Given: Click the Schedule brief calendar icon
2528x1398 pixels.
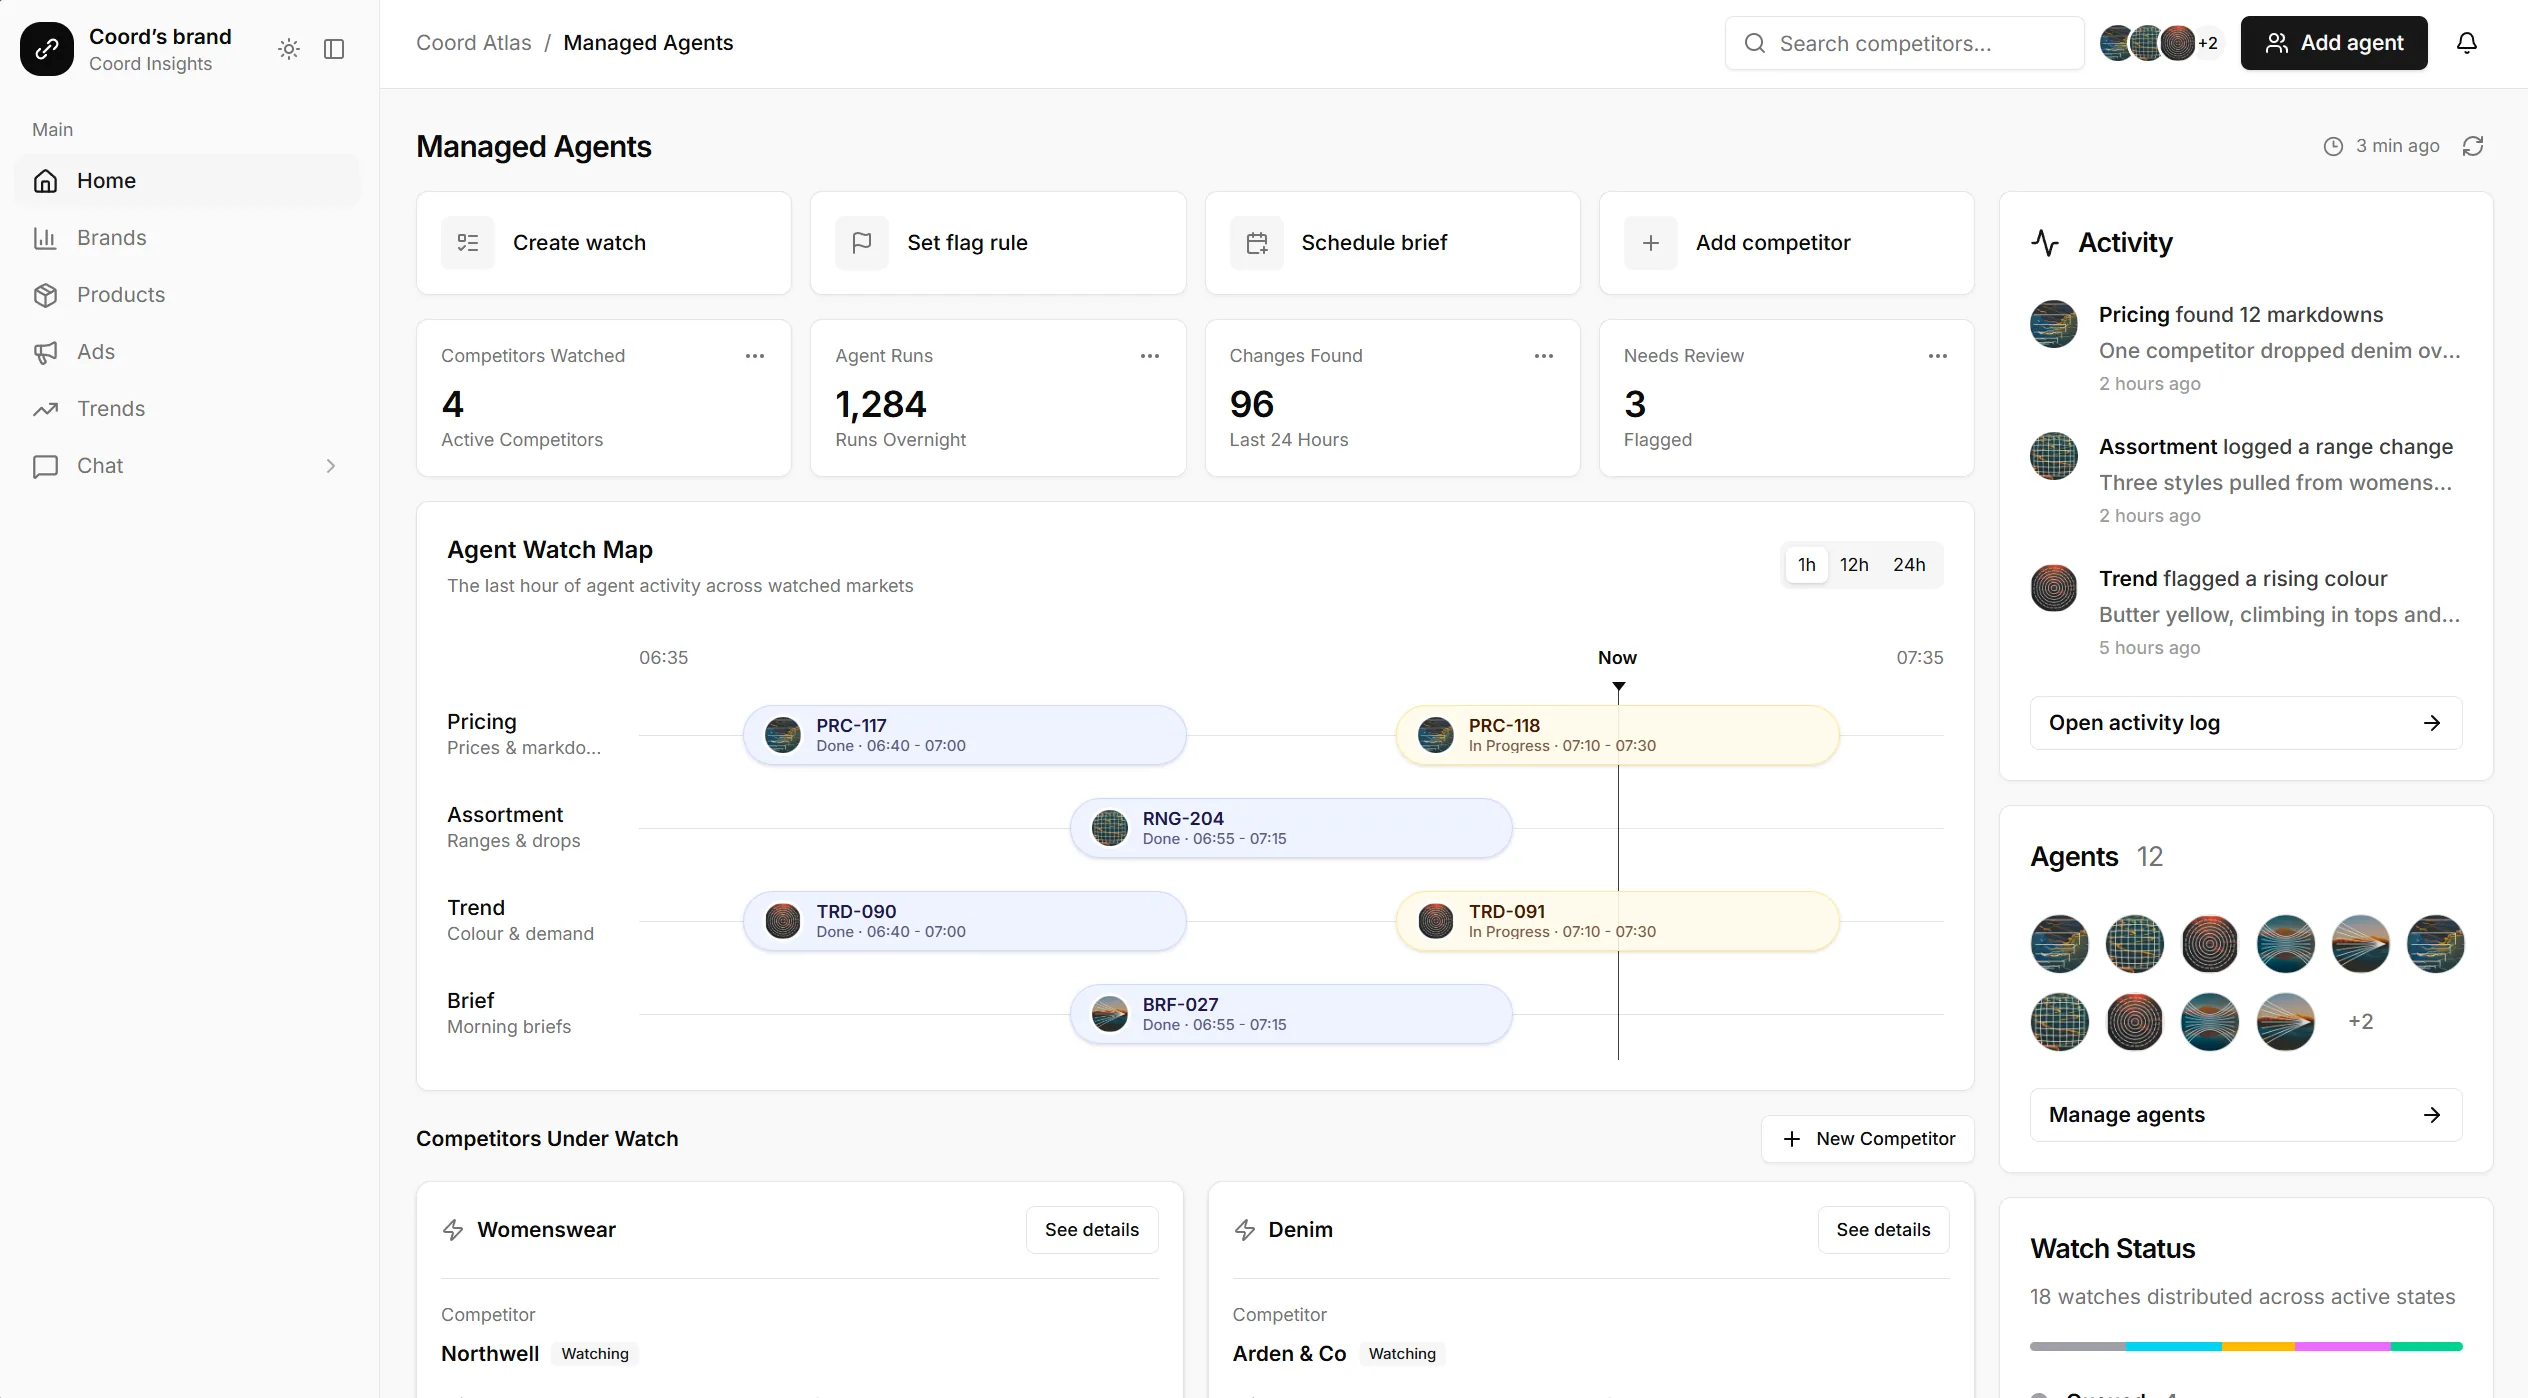Looking at the screenshot, I should [1257, 243].
